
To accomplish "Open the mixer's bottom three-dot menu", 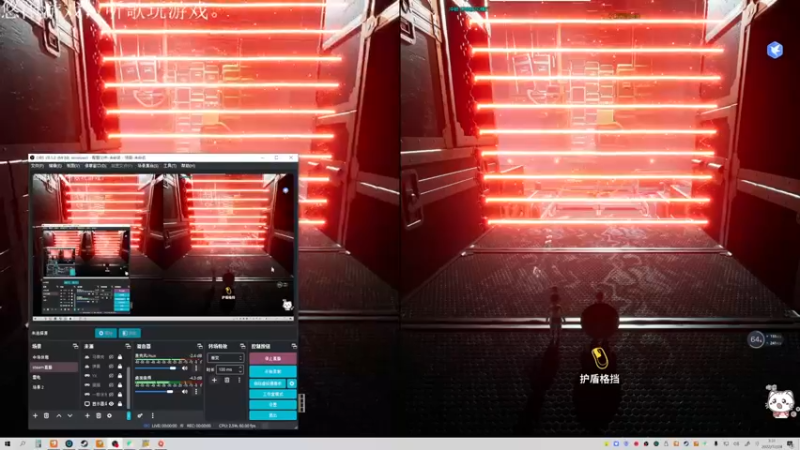I will pyautogui.click(x=153, y=416).
